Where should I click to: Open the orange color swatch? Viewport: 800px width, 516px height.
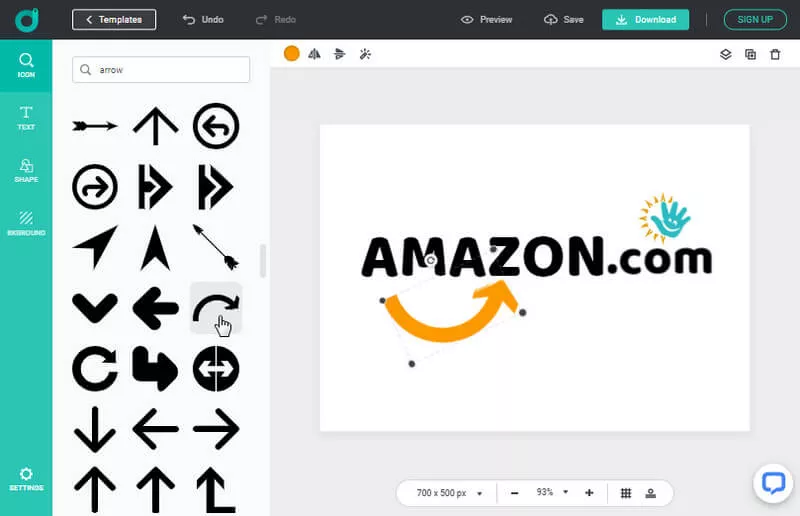point(291,54)
